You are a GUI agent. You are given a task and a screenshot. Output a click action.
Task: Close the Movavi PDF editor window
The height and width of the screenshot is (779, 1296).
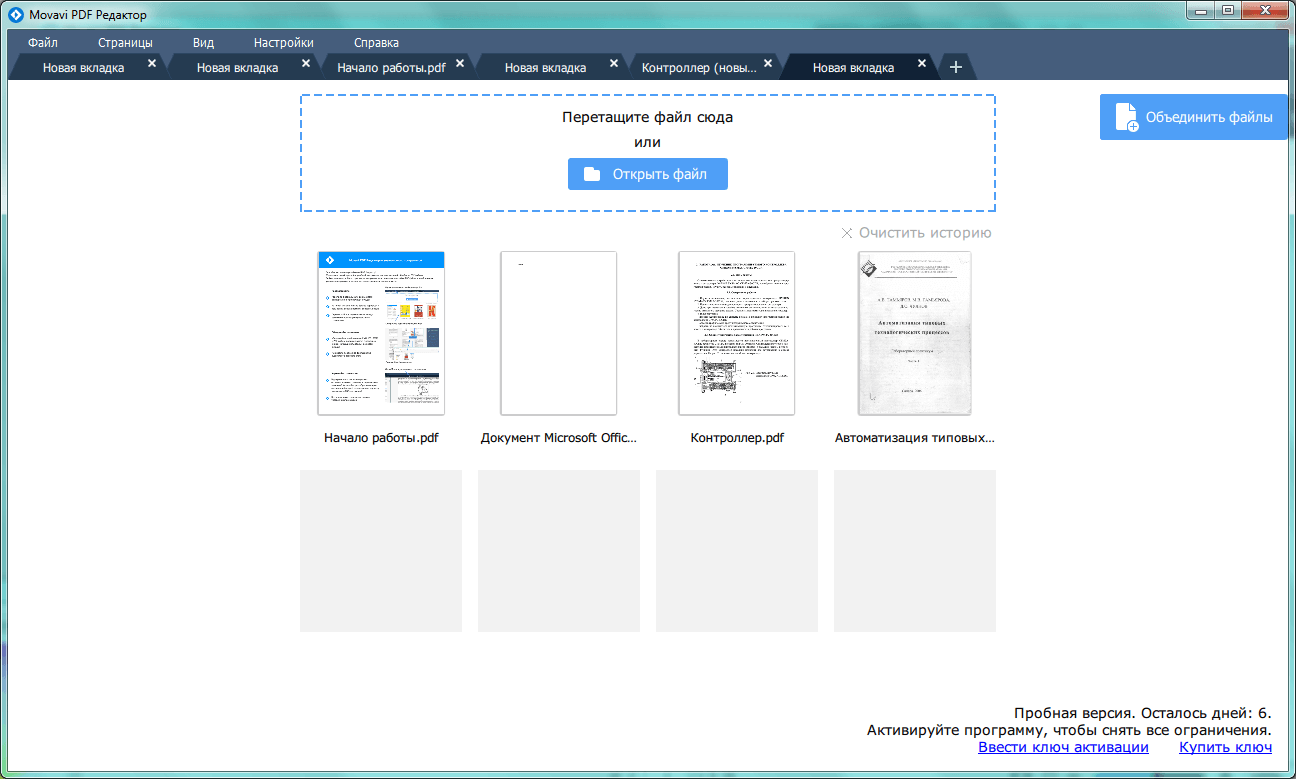coord(1264,10)
